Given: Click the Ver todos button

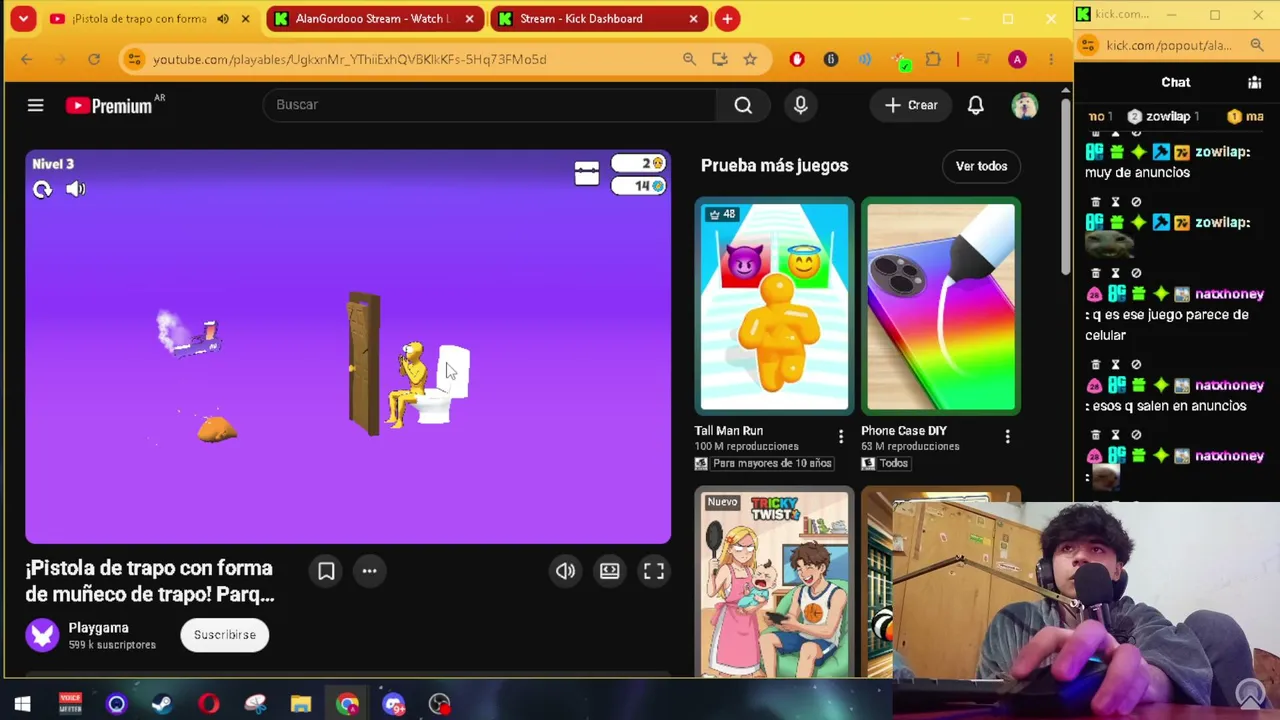Looking at the screenshot, I should click(981, 166).
